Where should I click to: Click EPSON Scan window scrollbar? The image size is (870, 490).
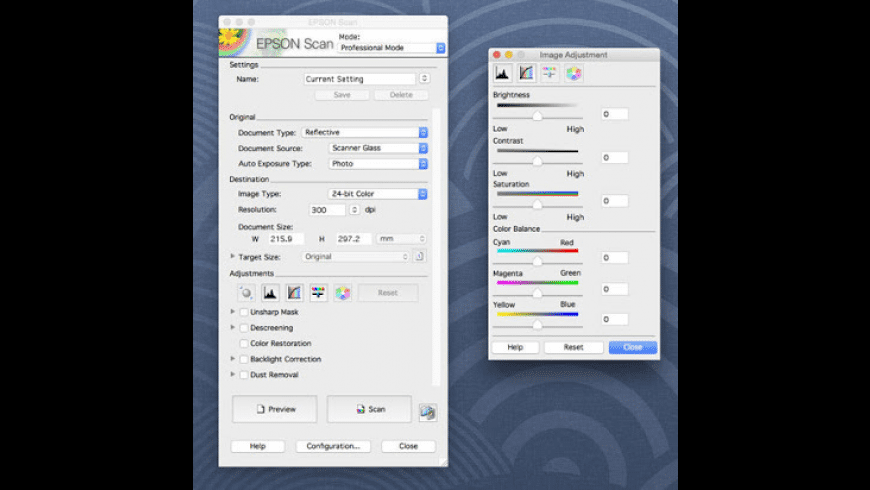click(436, 247)
